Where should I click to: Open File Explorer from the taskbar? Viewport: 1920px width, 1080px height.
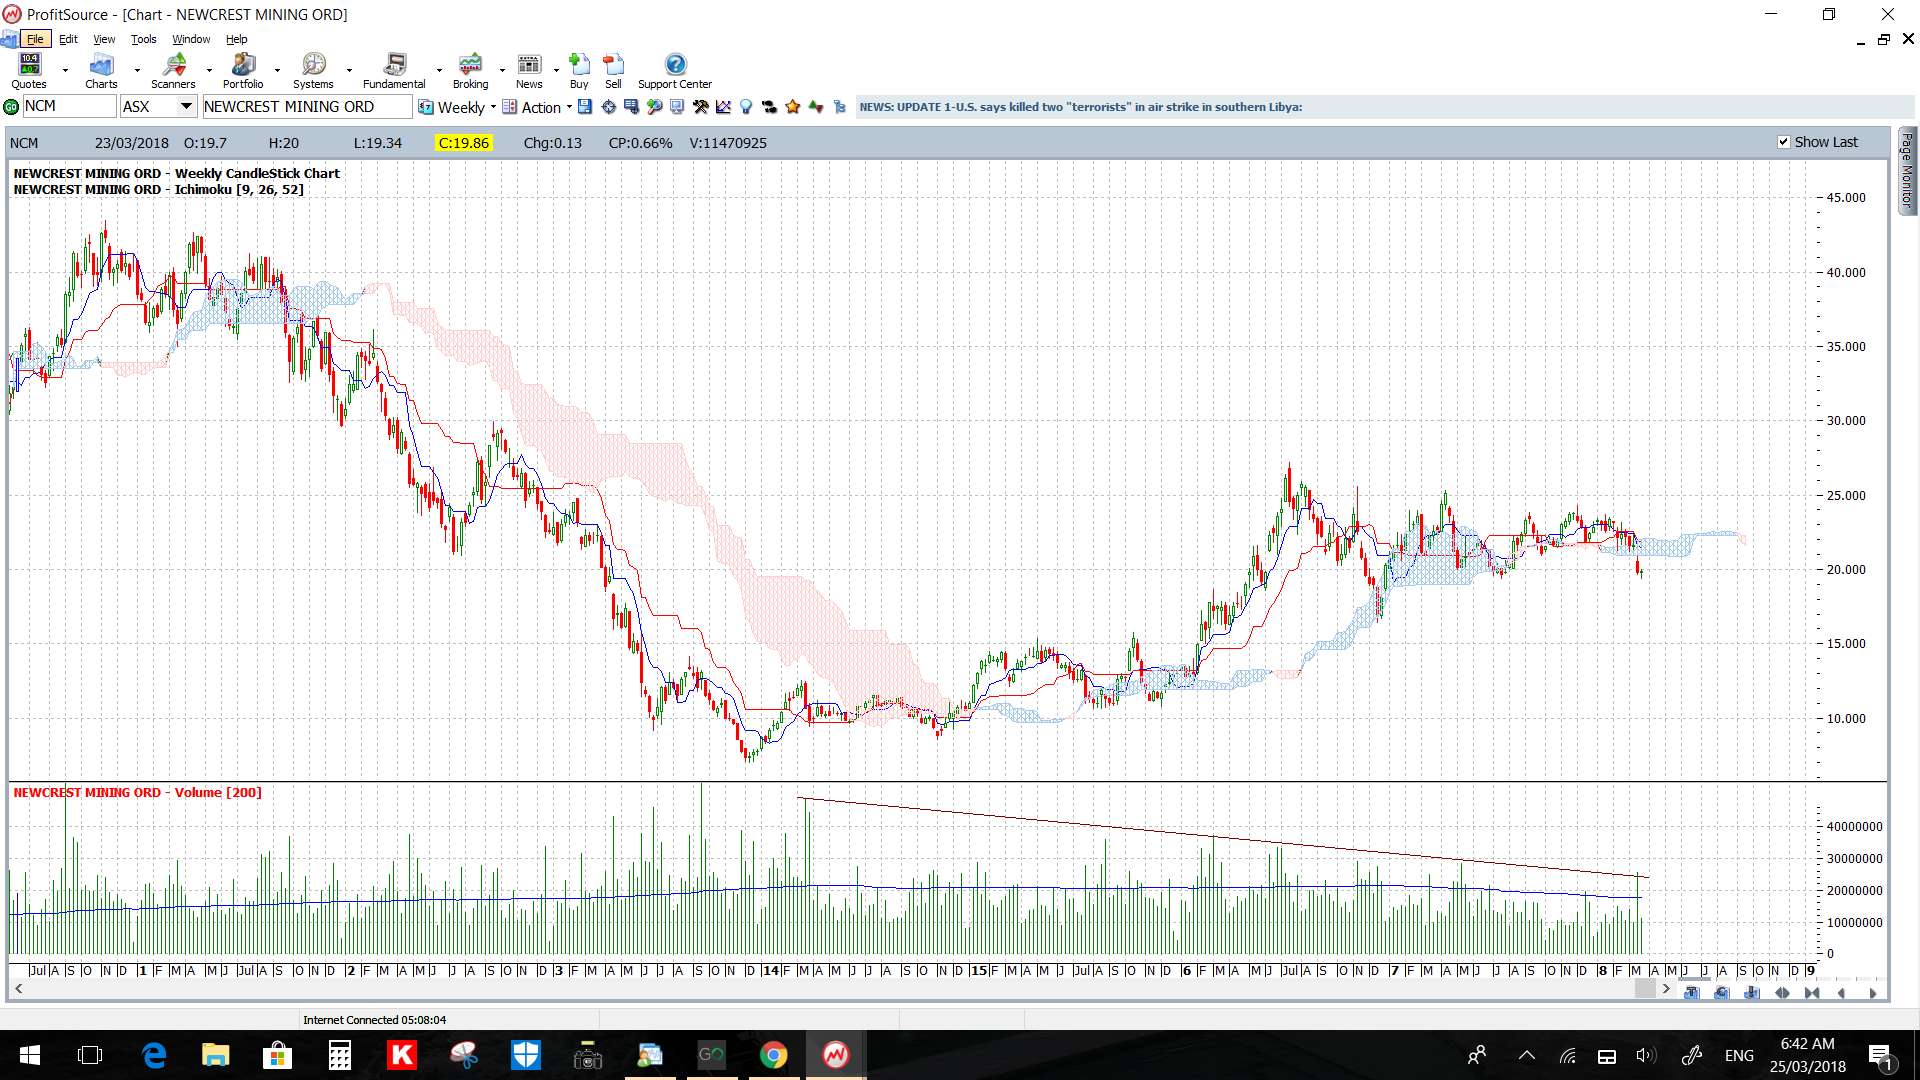coord(215,1055)
